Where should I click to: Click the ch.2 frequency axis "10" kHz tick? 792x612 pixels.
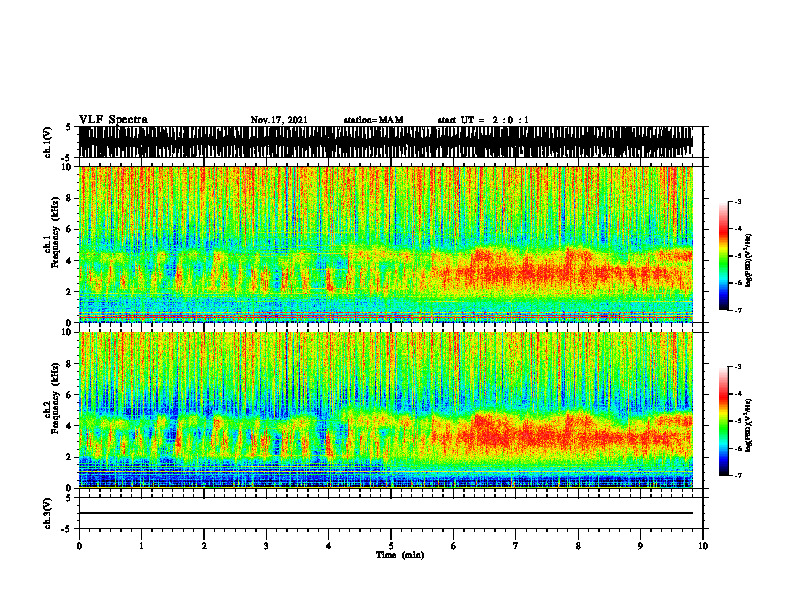click(x=66, y=332)
